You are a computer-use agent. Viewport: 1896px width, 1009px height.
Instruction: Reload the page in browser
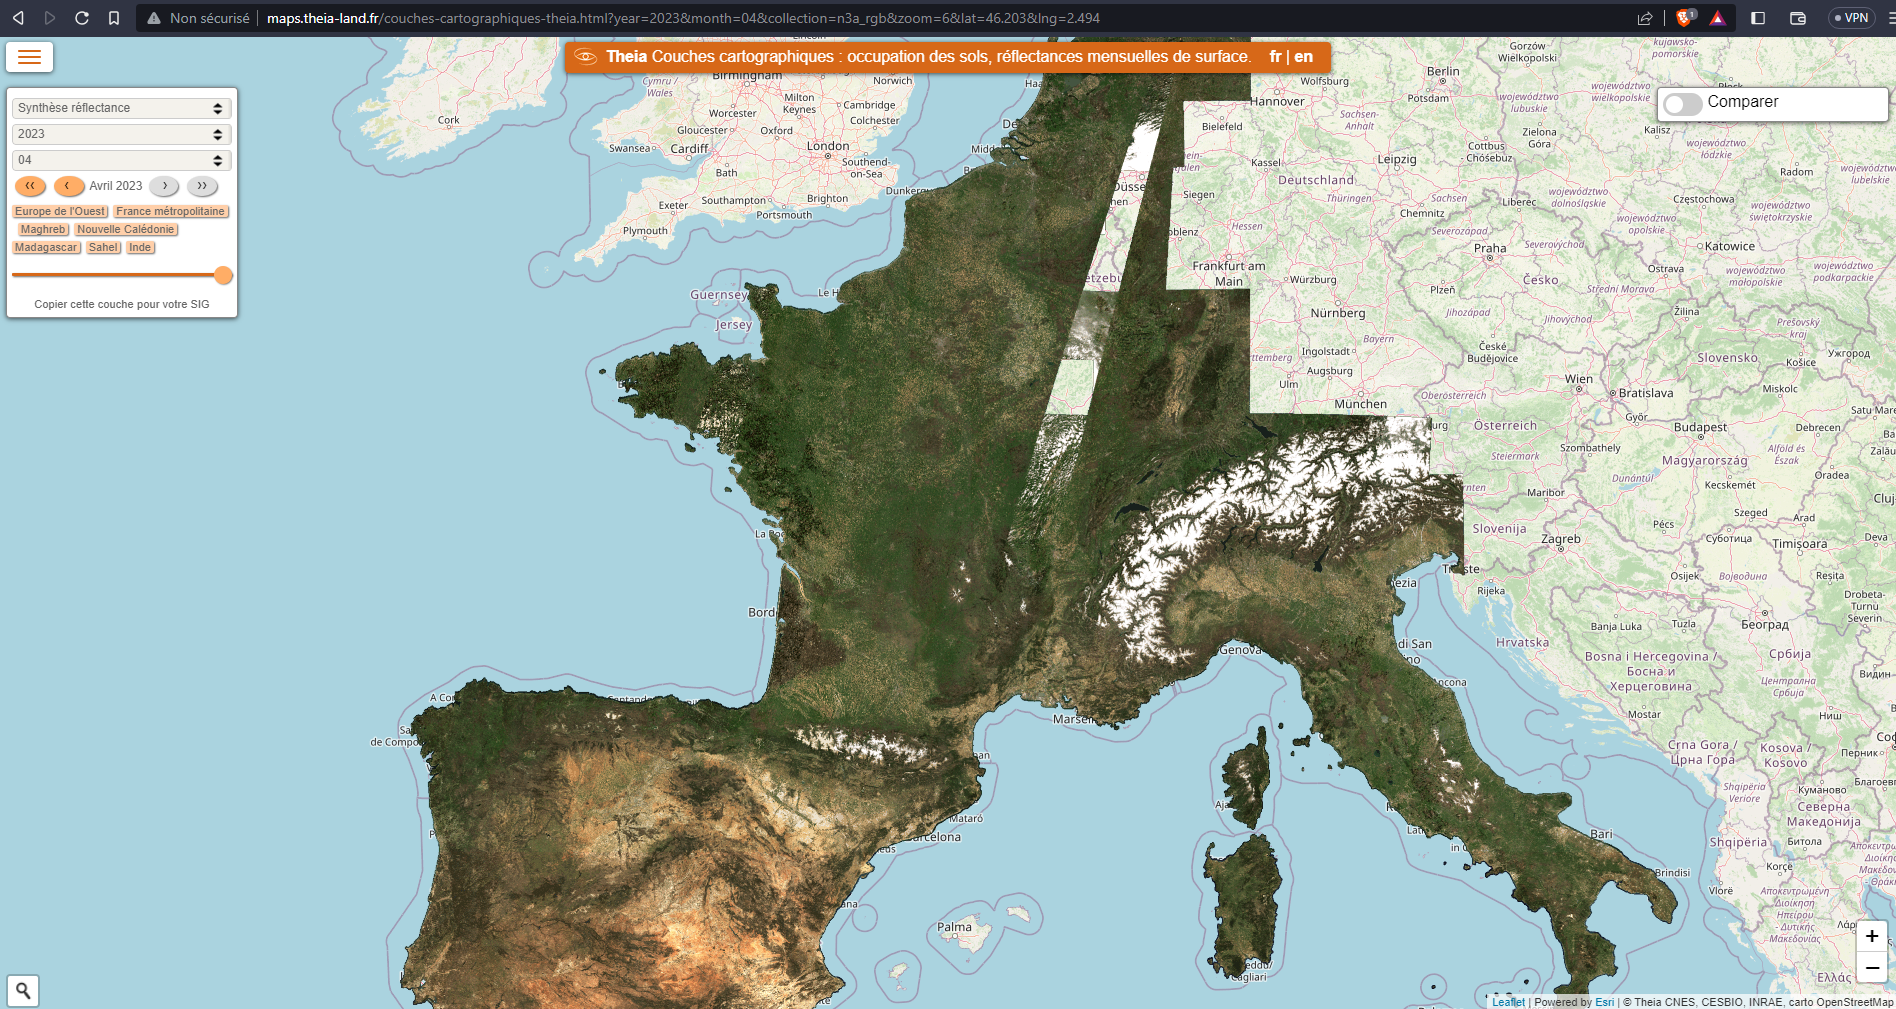[82, 18]
